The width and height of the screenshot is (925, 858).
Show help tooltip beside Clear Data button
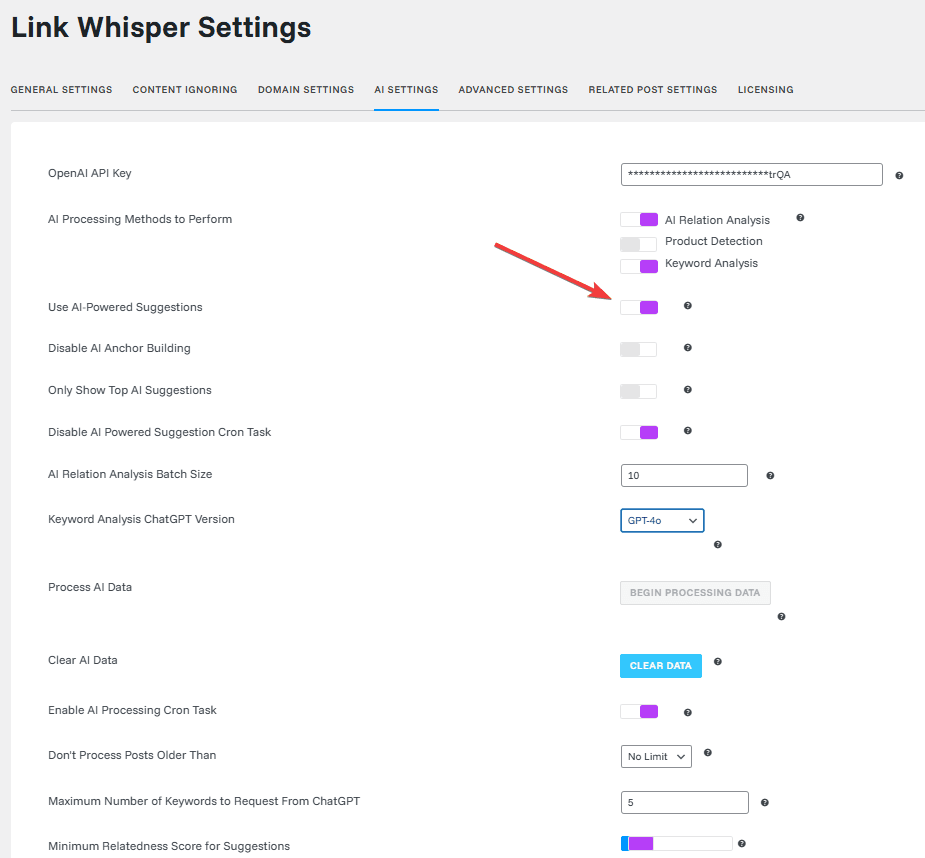[x=717, y=661]
